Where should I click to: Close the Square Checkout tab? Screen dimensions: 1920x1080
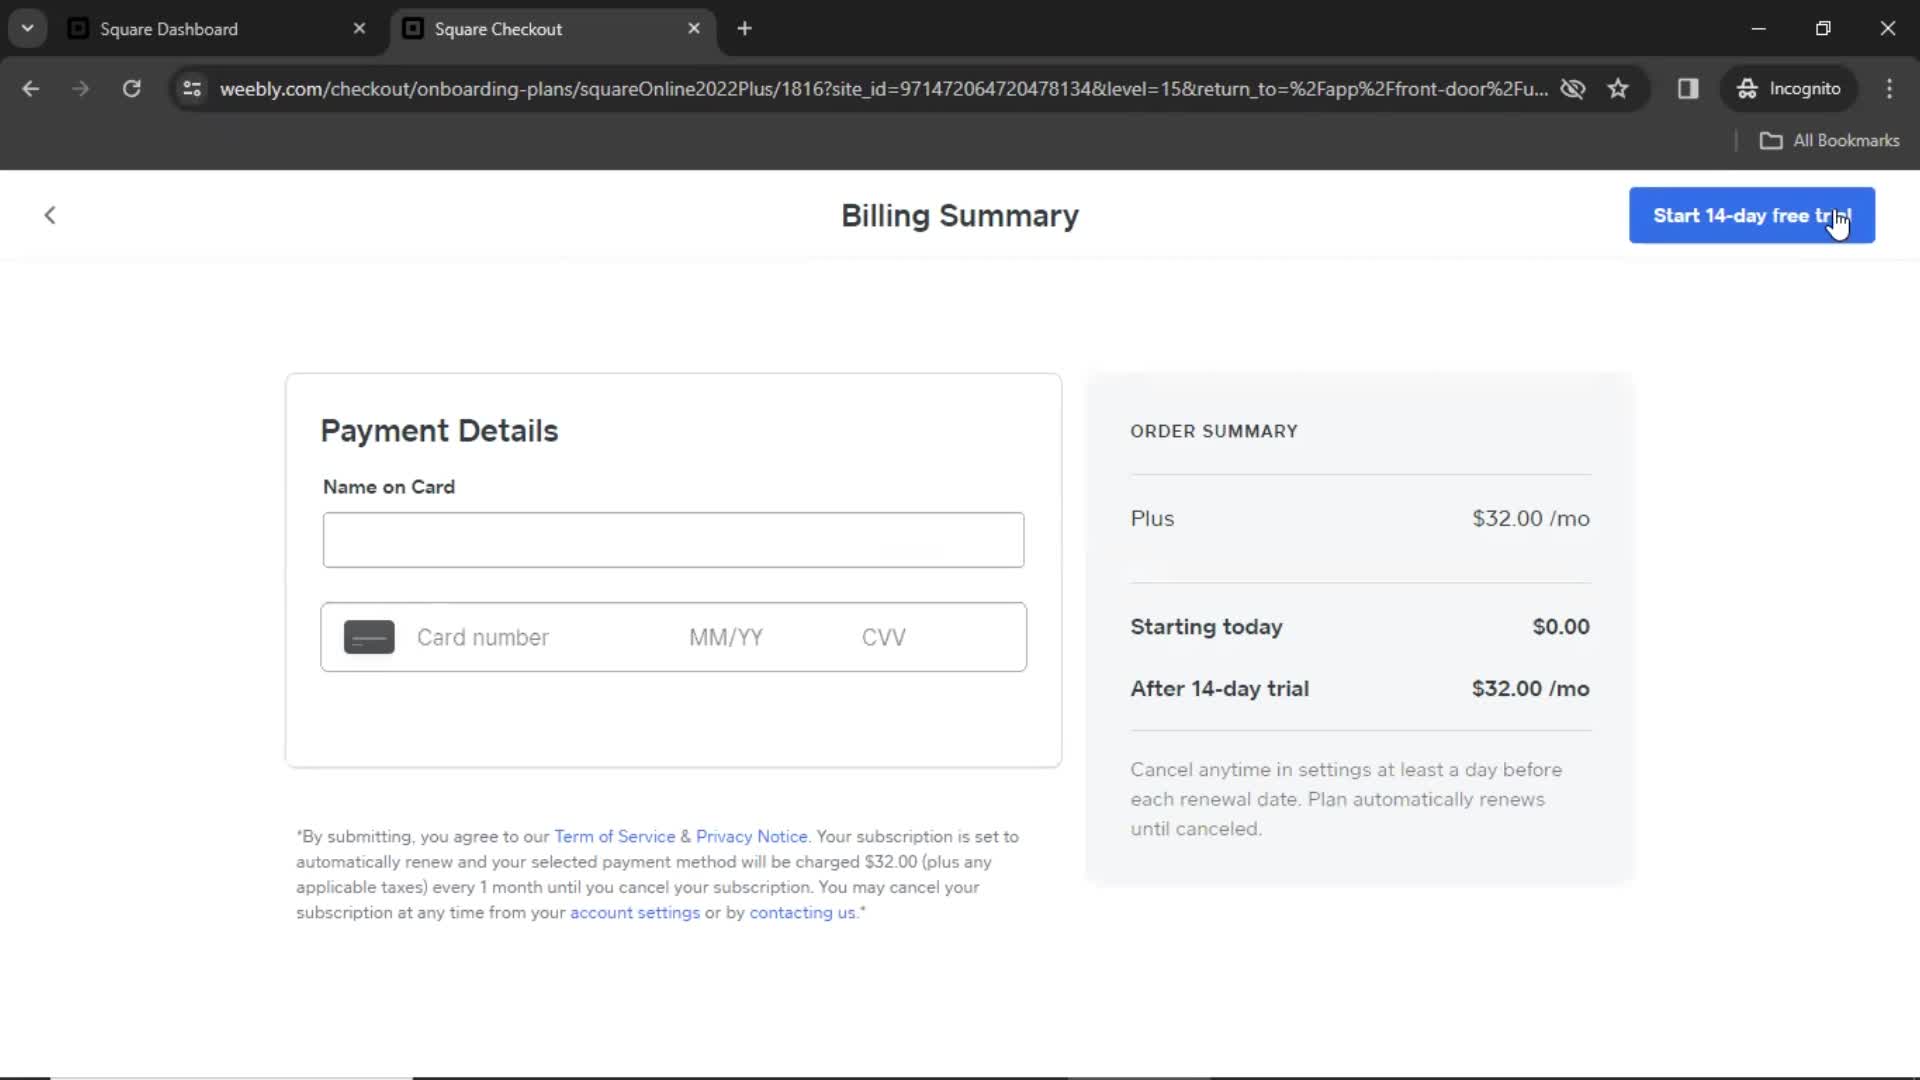pos(694,29)
